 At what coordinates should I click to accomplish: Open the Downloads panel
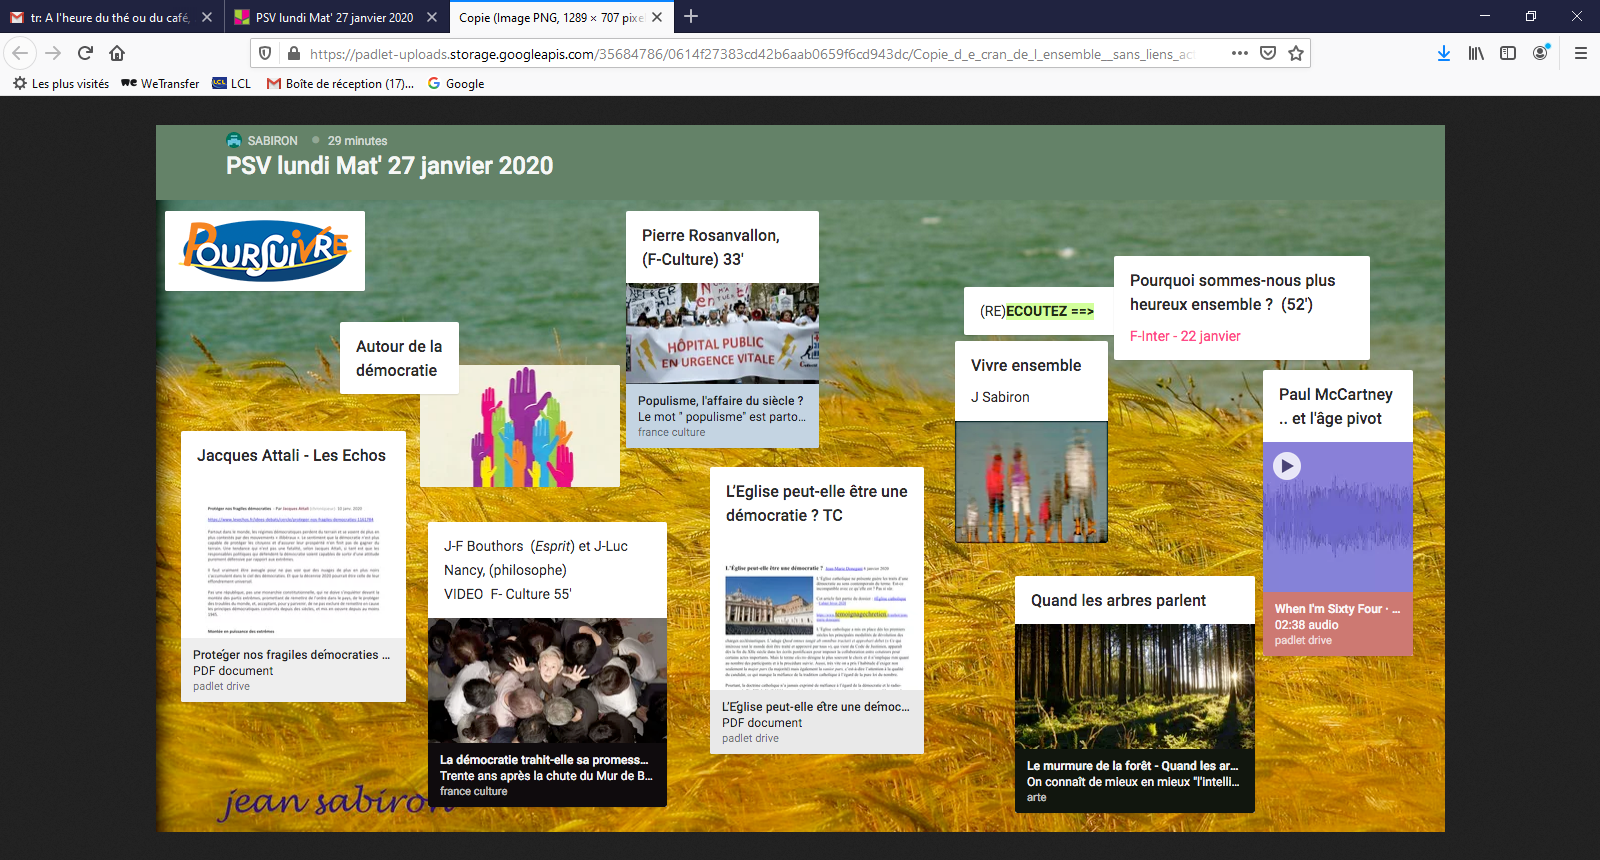coord(1443,53)
